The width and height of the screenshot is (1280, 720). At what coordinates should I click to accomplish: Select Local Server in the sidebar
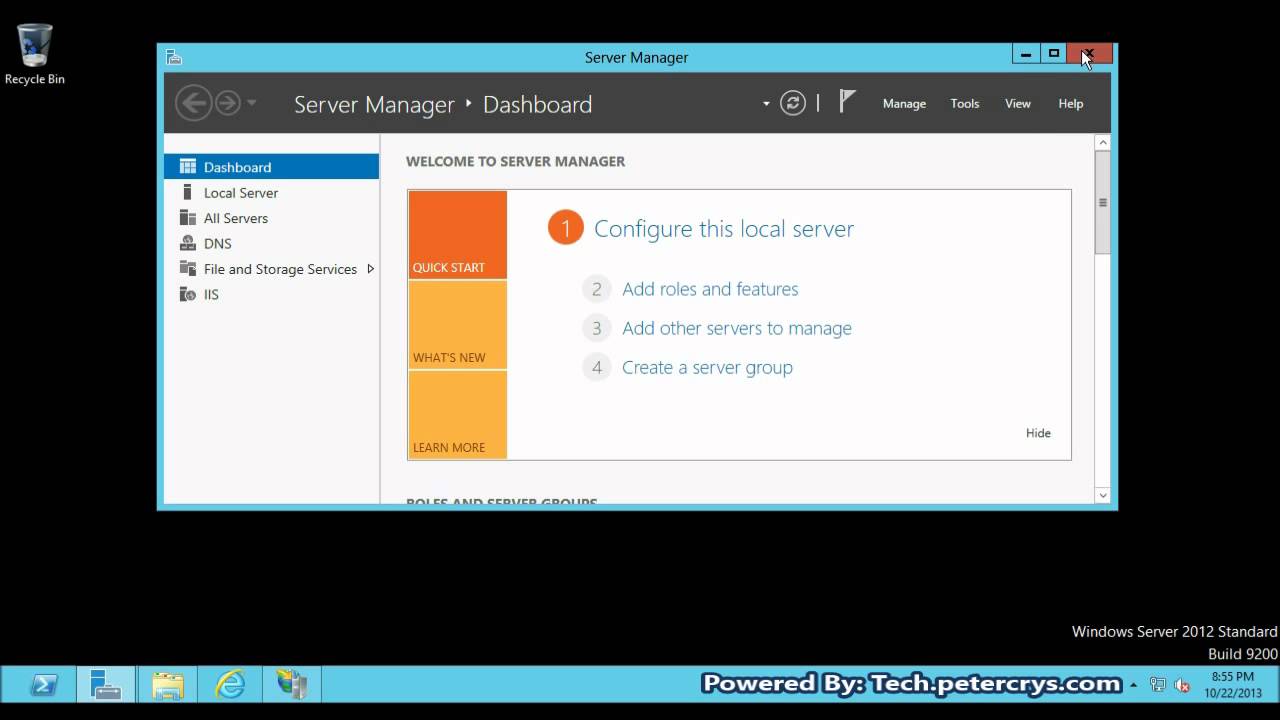[x=271, y=193]
